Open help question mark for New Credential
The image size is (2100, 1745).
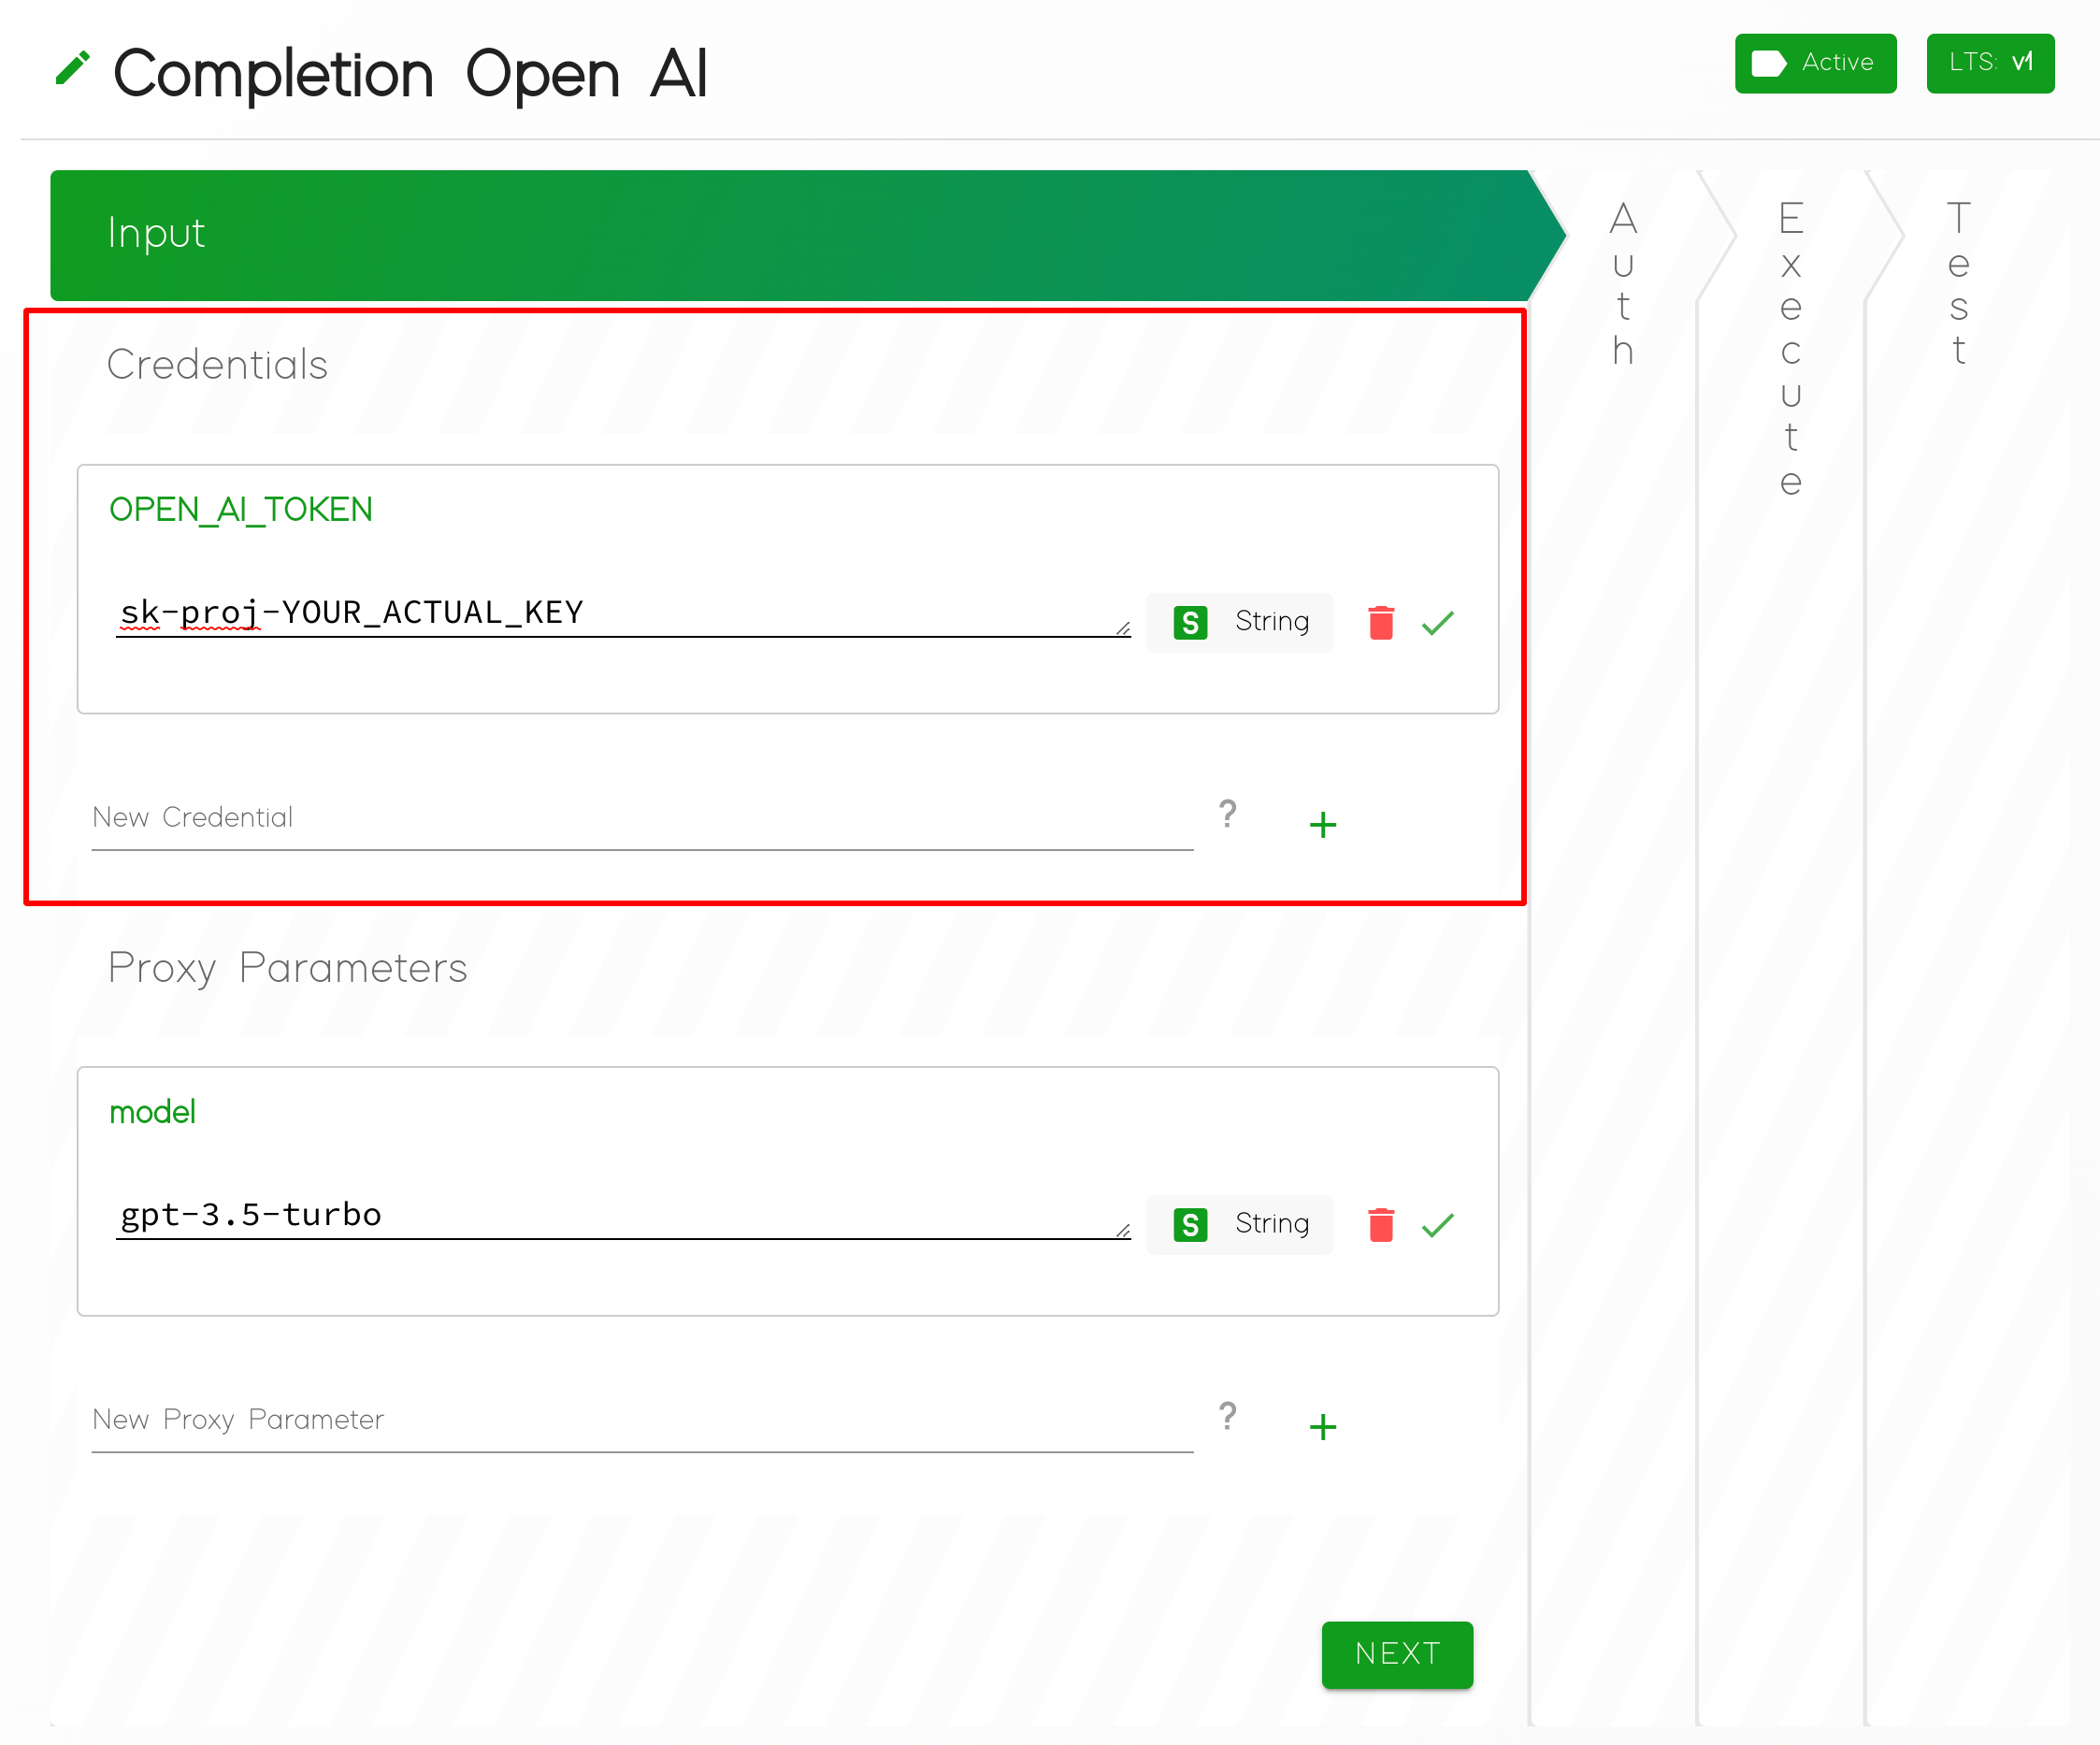pyautogui.click(x=1228, y=814)
